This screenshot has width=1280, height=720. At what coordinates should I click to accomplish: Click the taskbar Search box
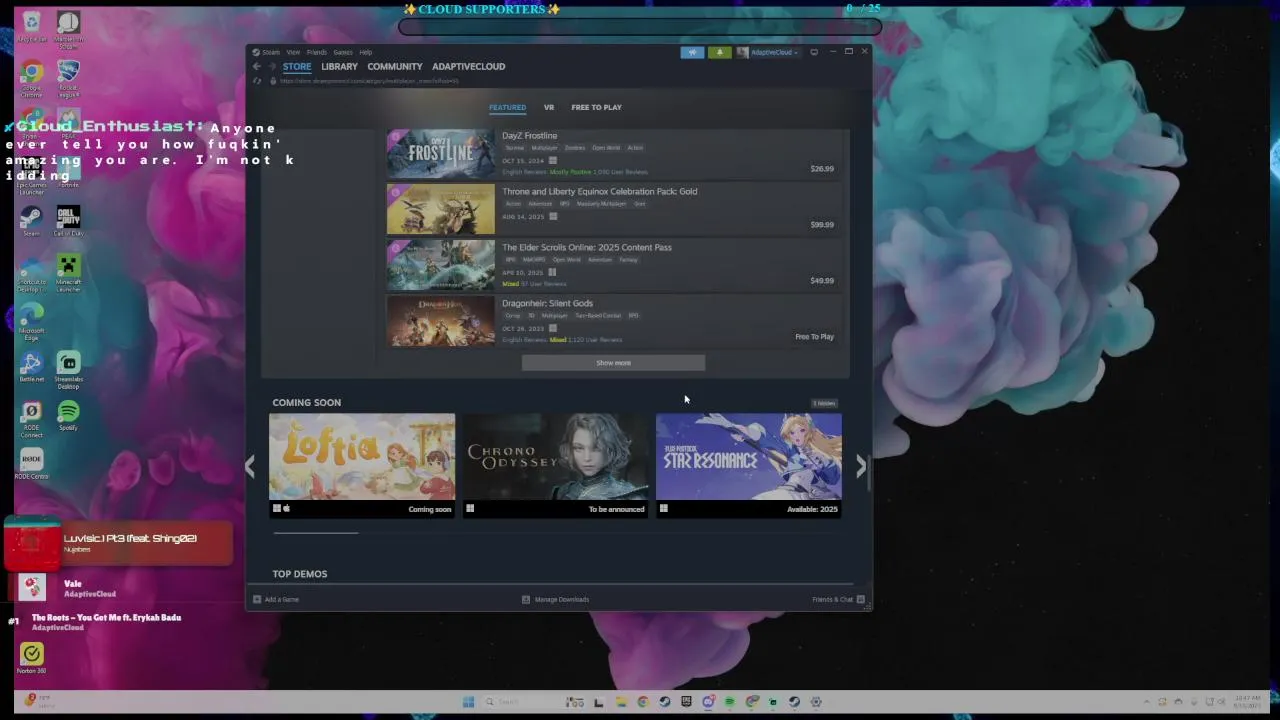[520, 702]
